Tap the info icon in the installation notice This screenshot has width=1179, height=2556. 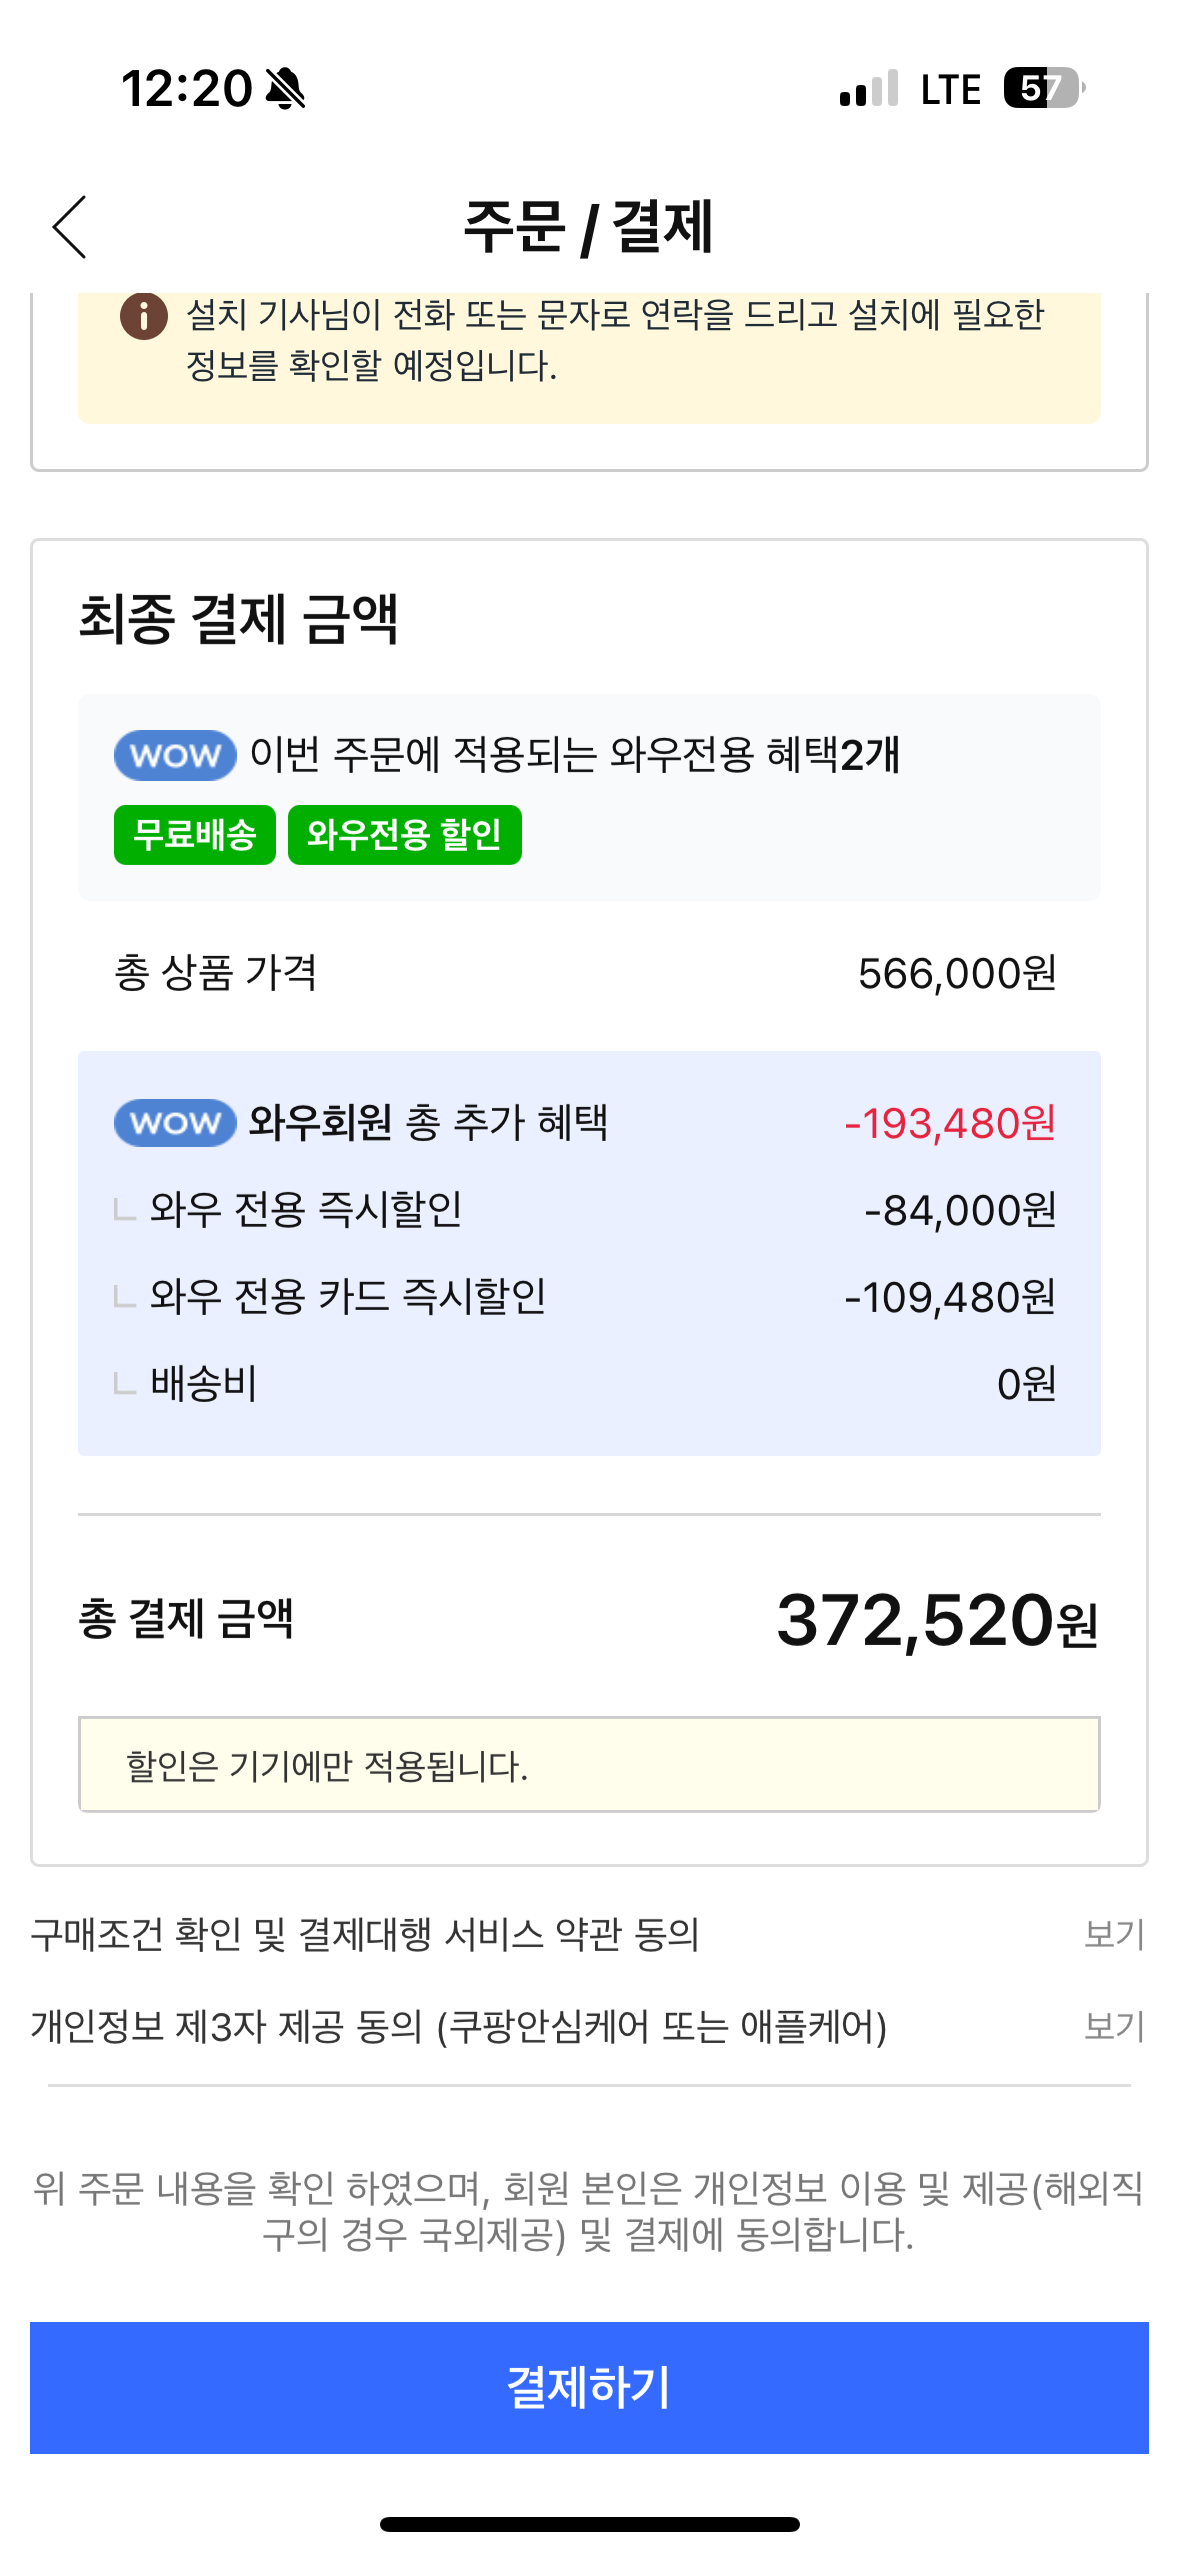coord(144,316)
